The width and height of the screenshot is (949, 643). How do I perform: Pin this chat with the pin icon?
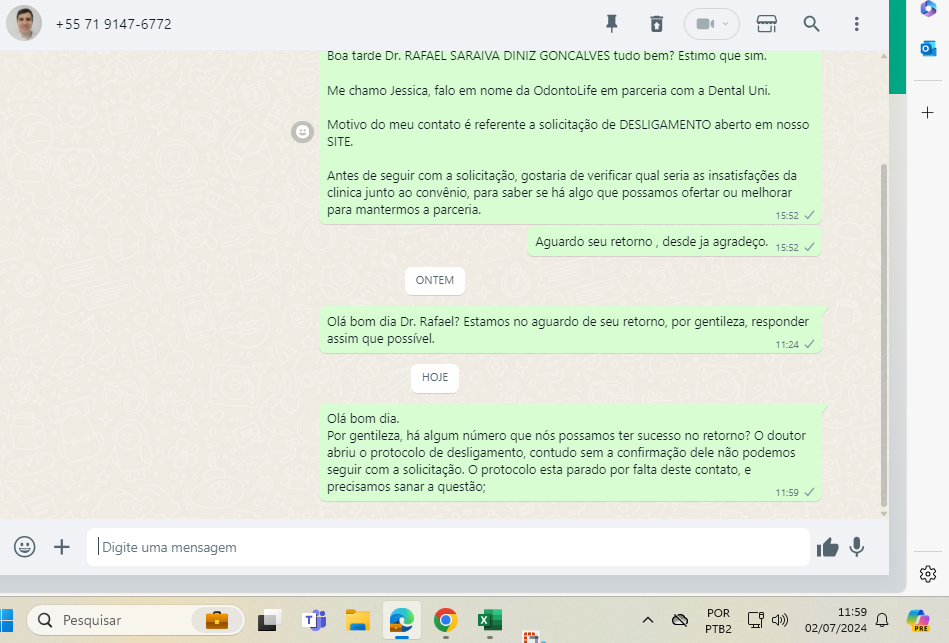pyautogui.click(x=611, y=24)
